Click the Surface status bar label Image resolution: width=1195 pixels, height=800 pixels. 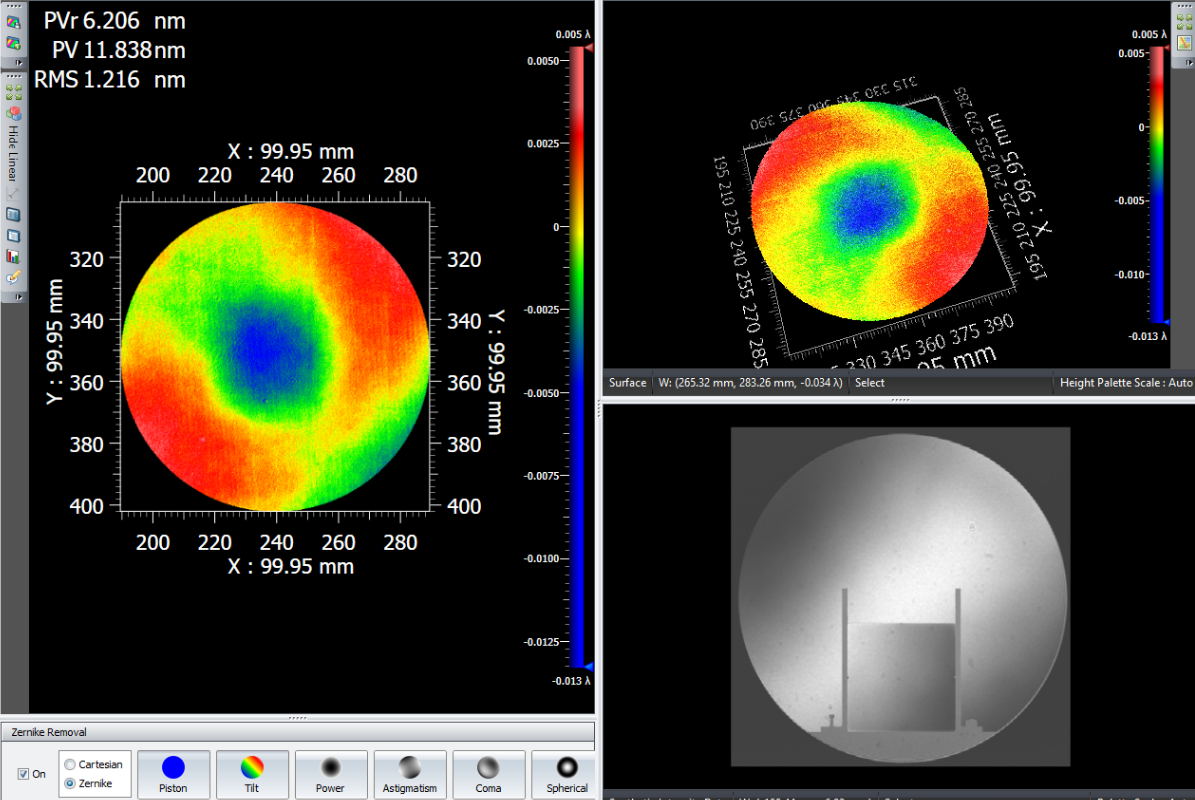(628, 383)
